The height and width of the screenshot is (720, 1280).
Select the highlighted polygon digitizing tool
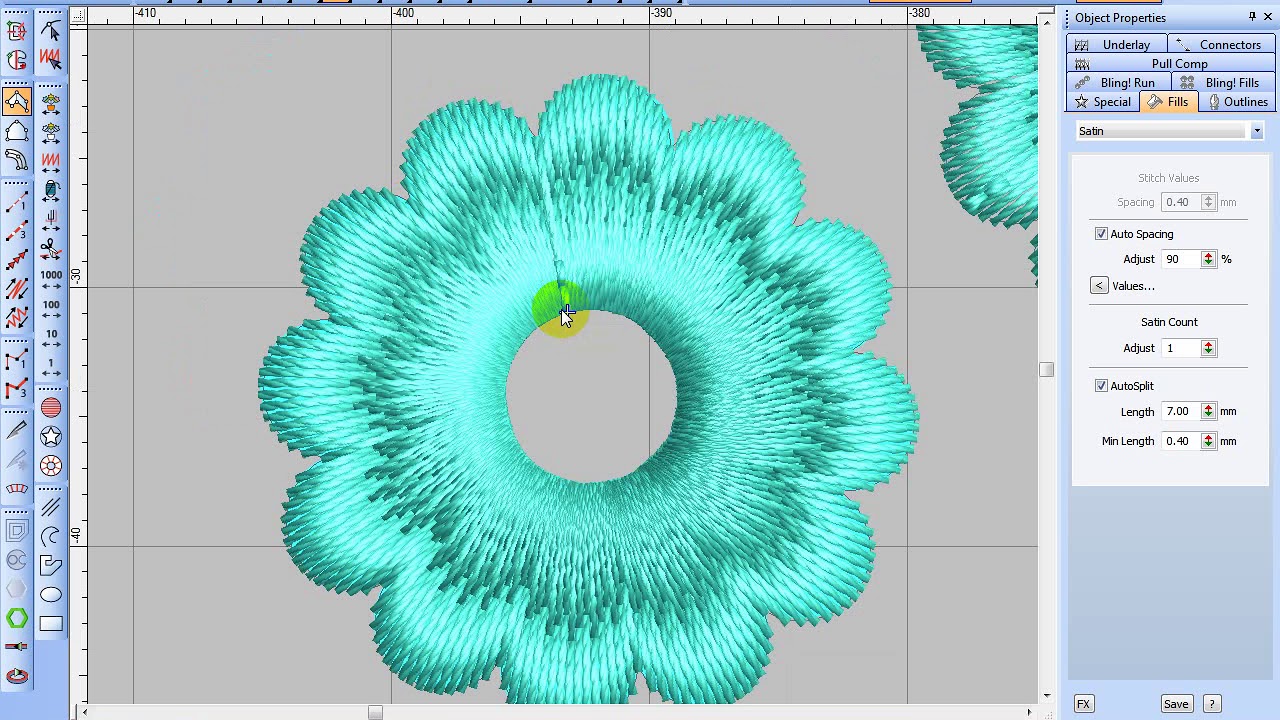[x=17, y=101]
